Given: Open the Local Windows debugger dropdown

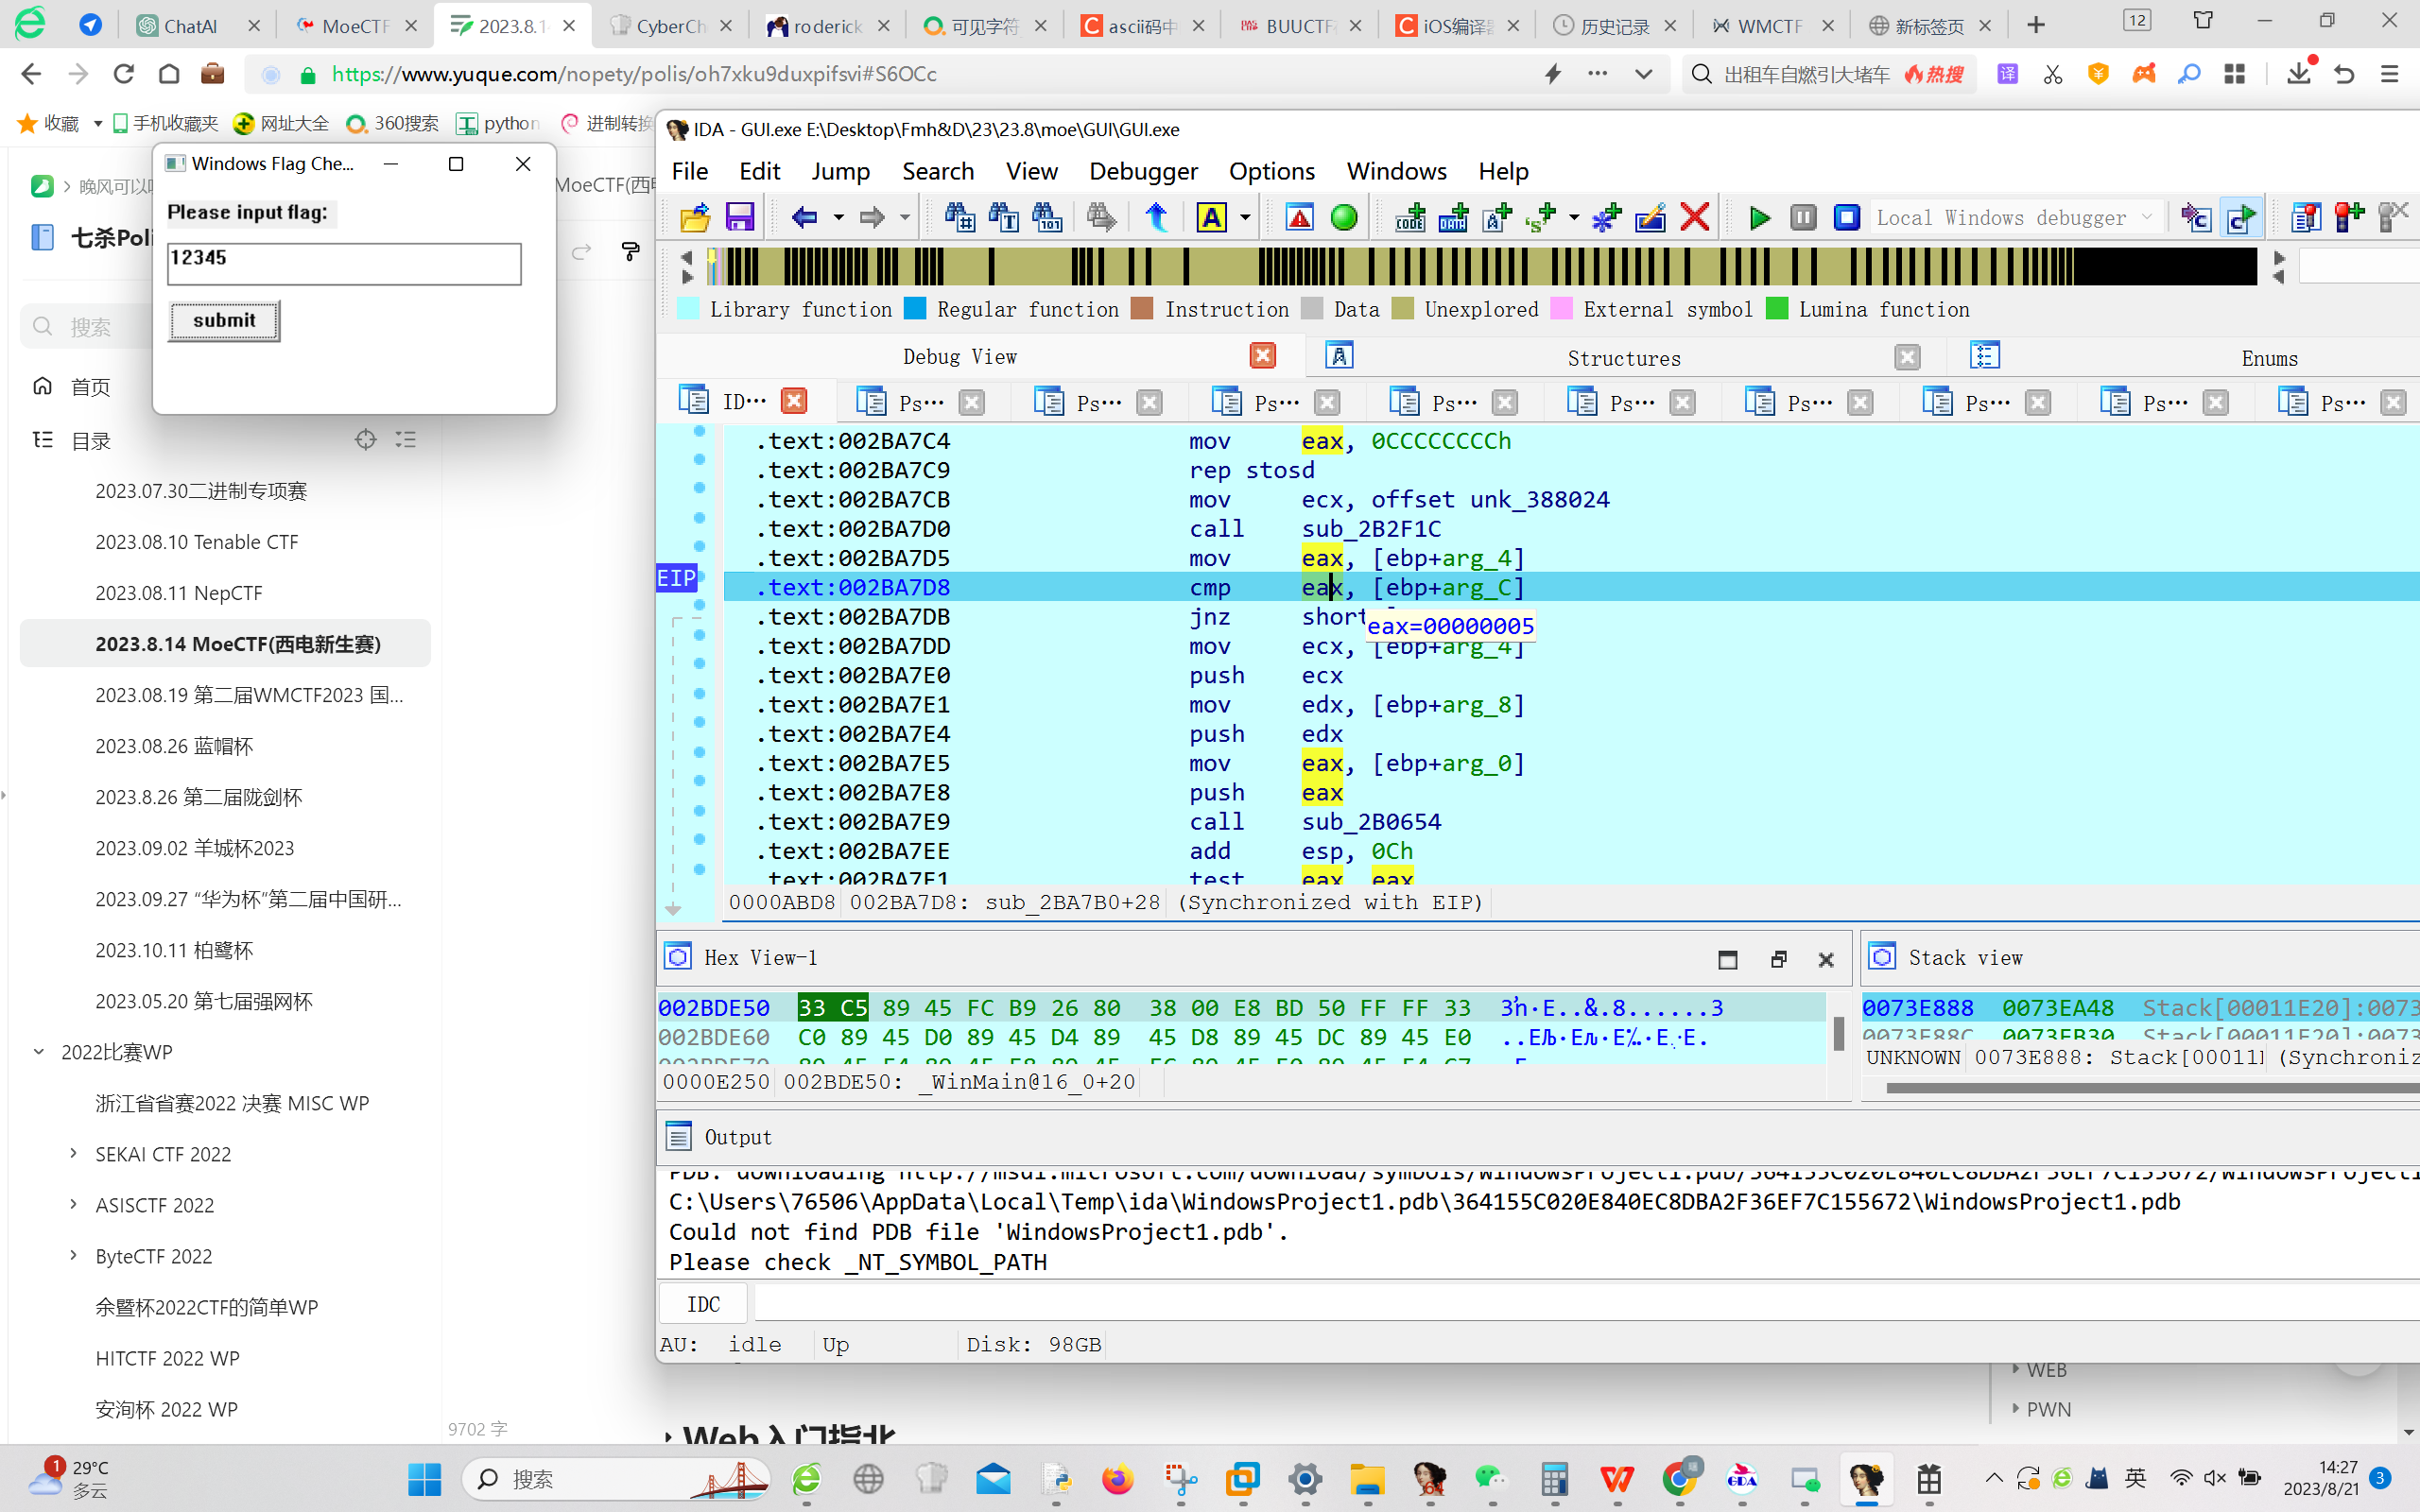Looking at the screenshot, I should click(2147, 217).
